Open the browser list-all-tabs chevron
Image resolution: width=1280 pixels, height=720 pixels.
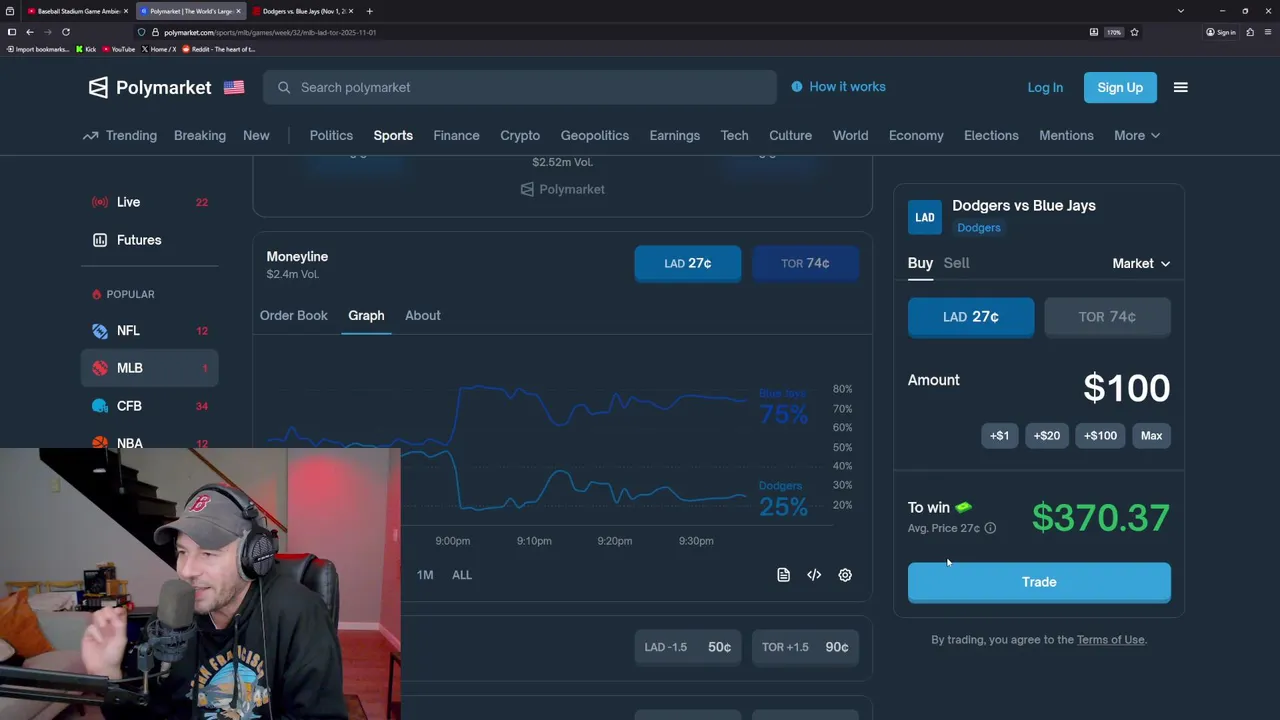pyautogui.click(x=1180, y=11)
